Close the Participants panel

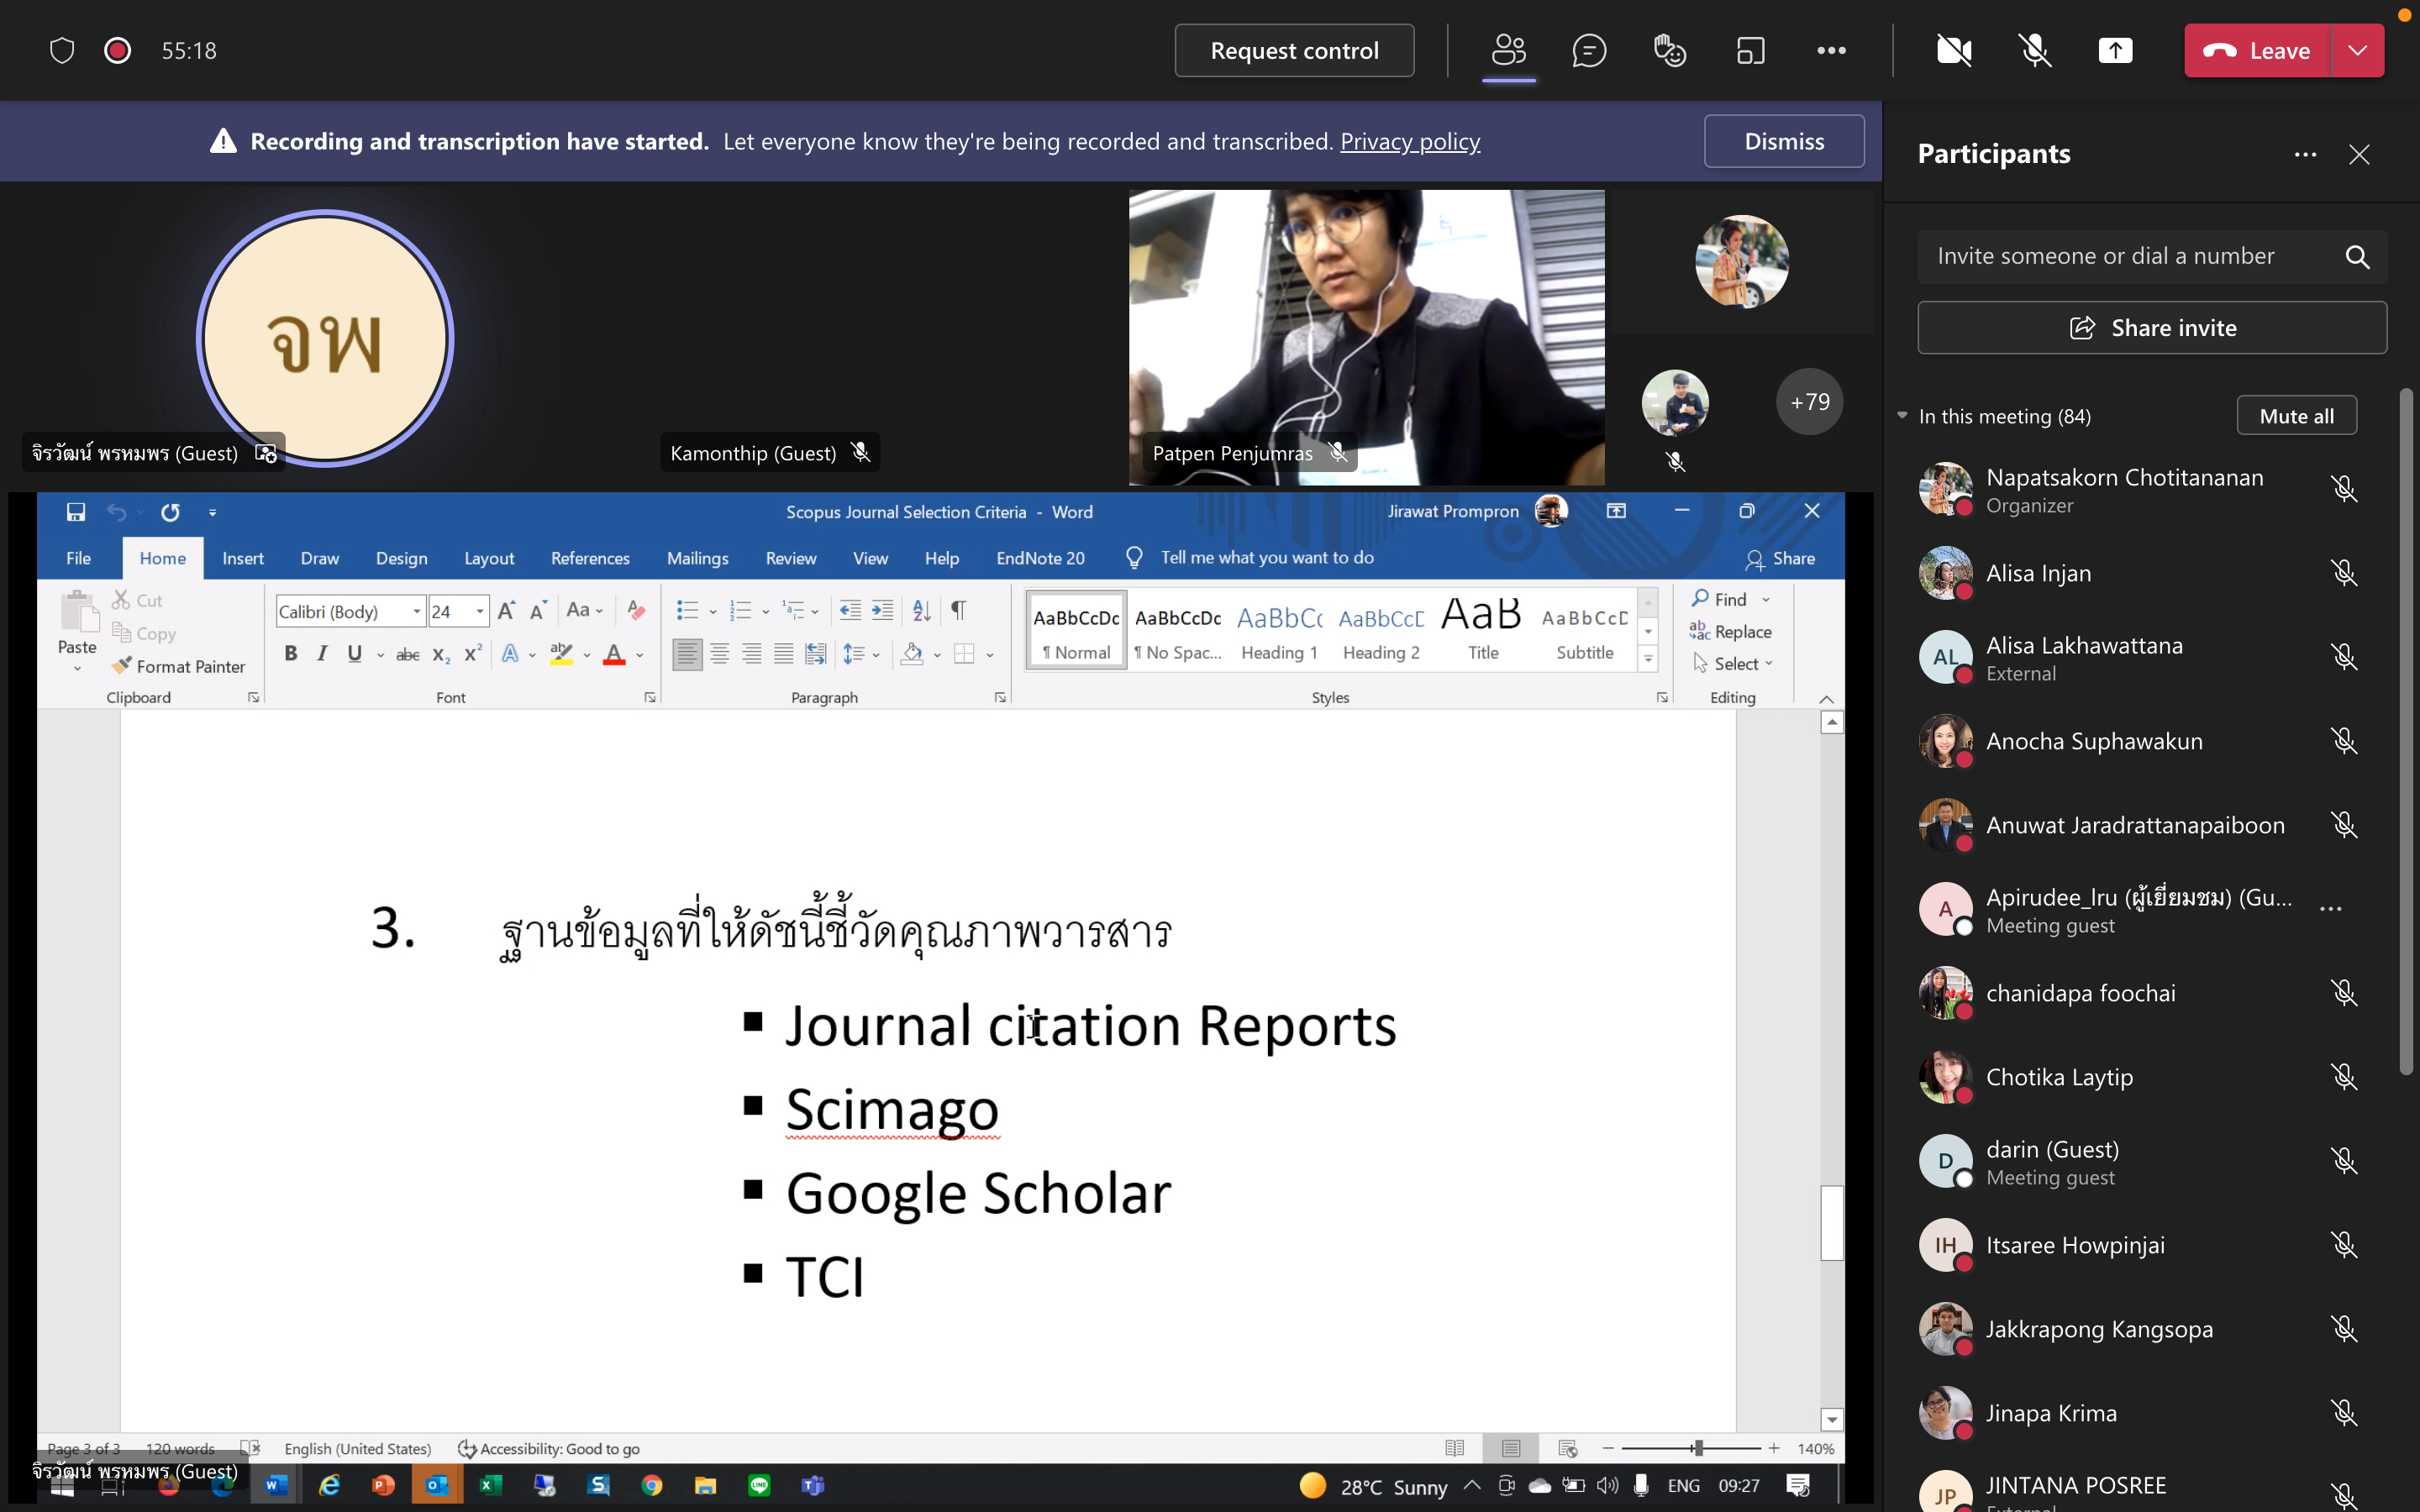point(2359,154)
